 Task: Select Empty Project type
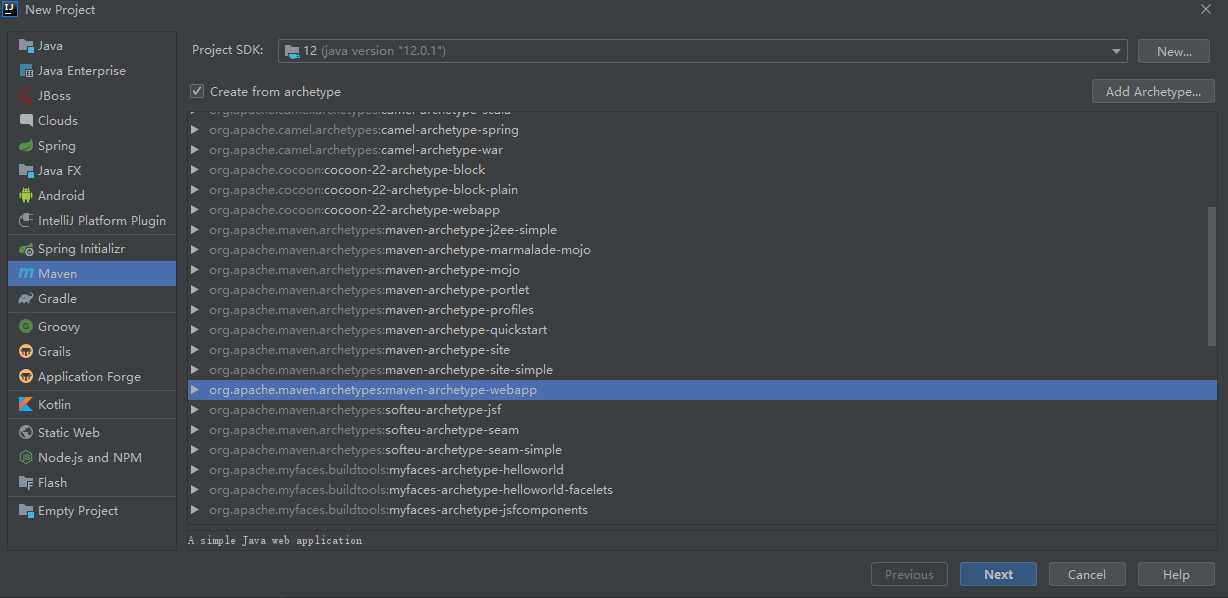point(92,511)
